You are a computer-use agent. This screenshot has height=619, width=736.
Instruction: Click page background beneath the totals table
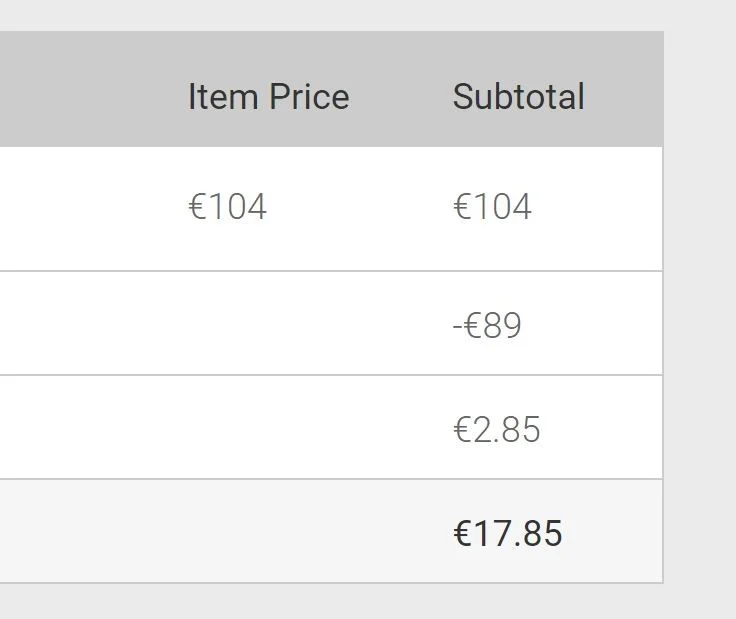329,602
